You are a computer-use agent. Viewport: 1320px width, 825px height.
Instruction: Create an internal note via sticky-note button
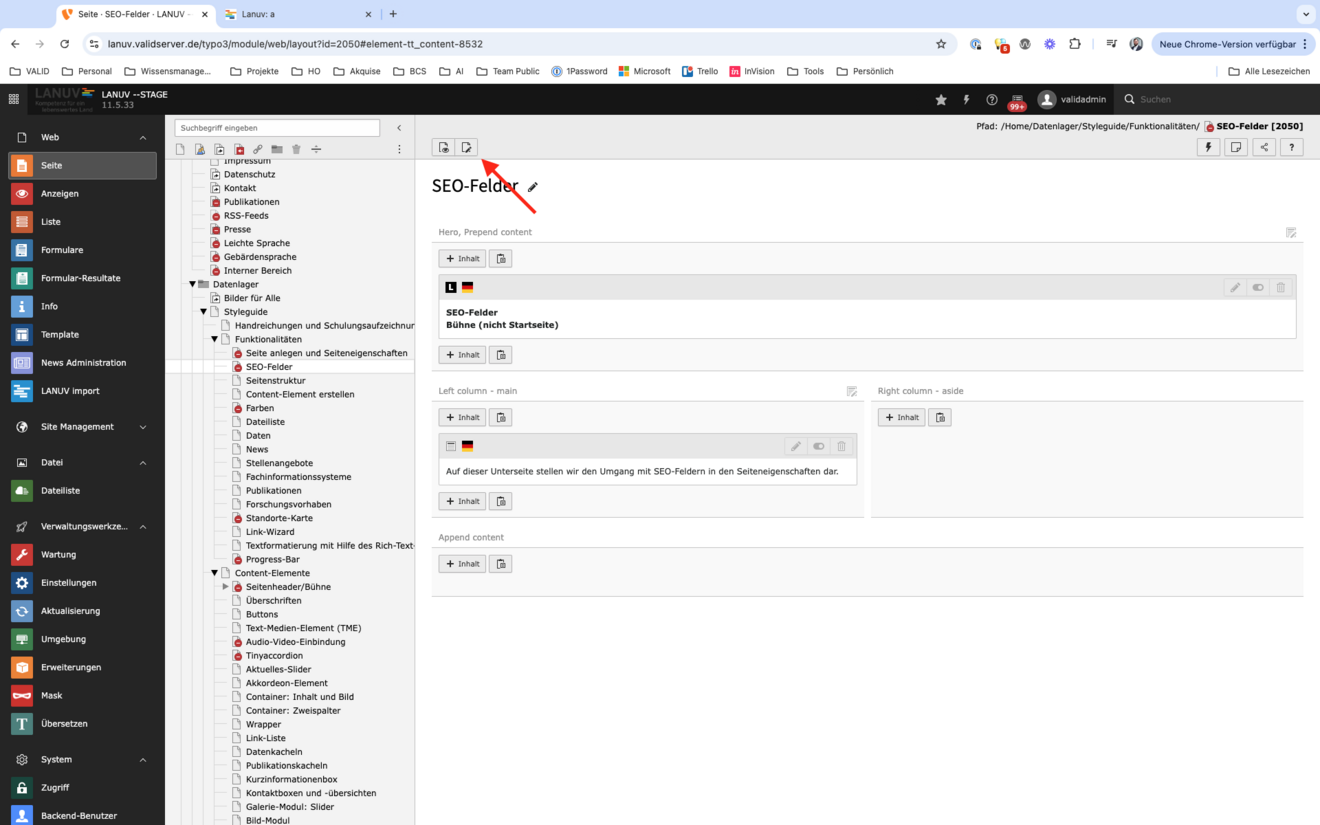coord(1236,148)
